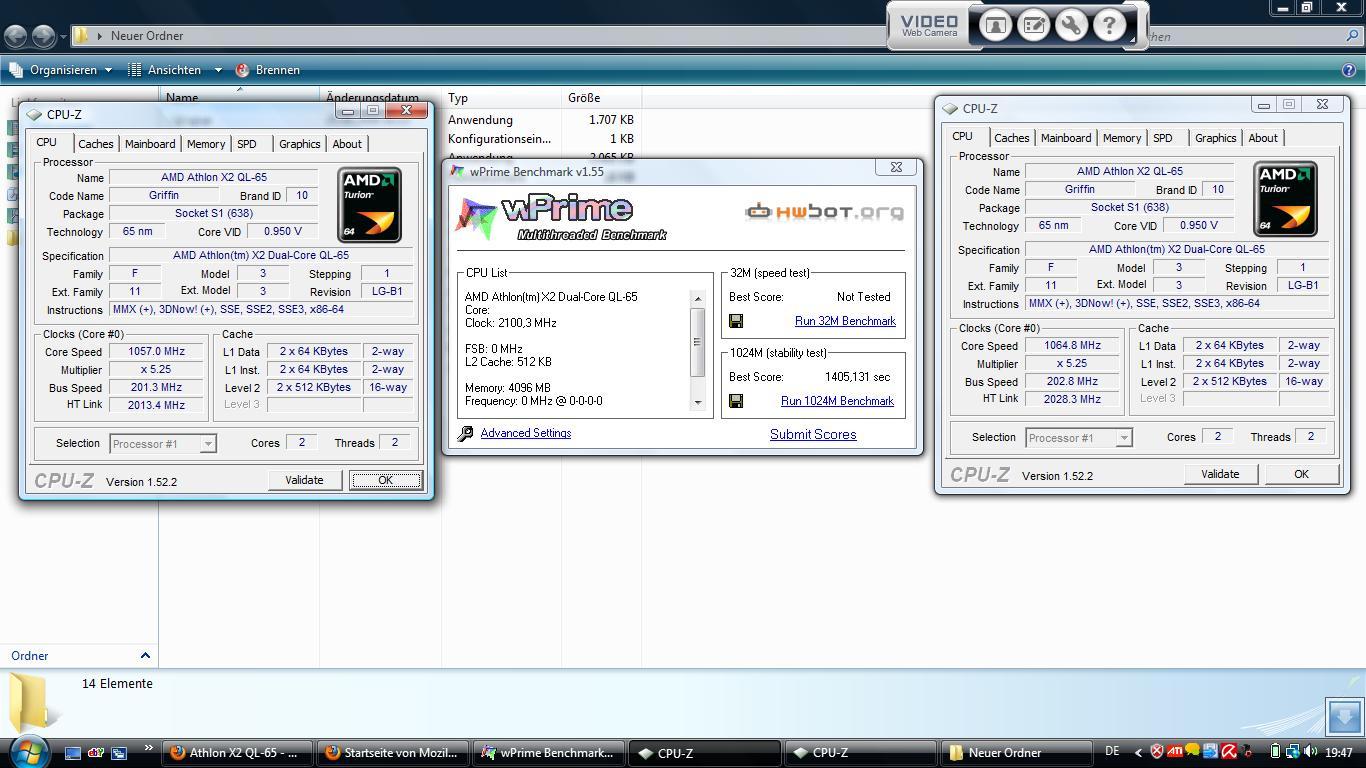
Task: Click the volume tray icon
Action: click(x=1309, y=752)
